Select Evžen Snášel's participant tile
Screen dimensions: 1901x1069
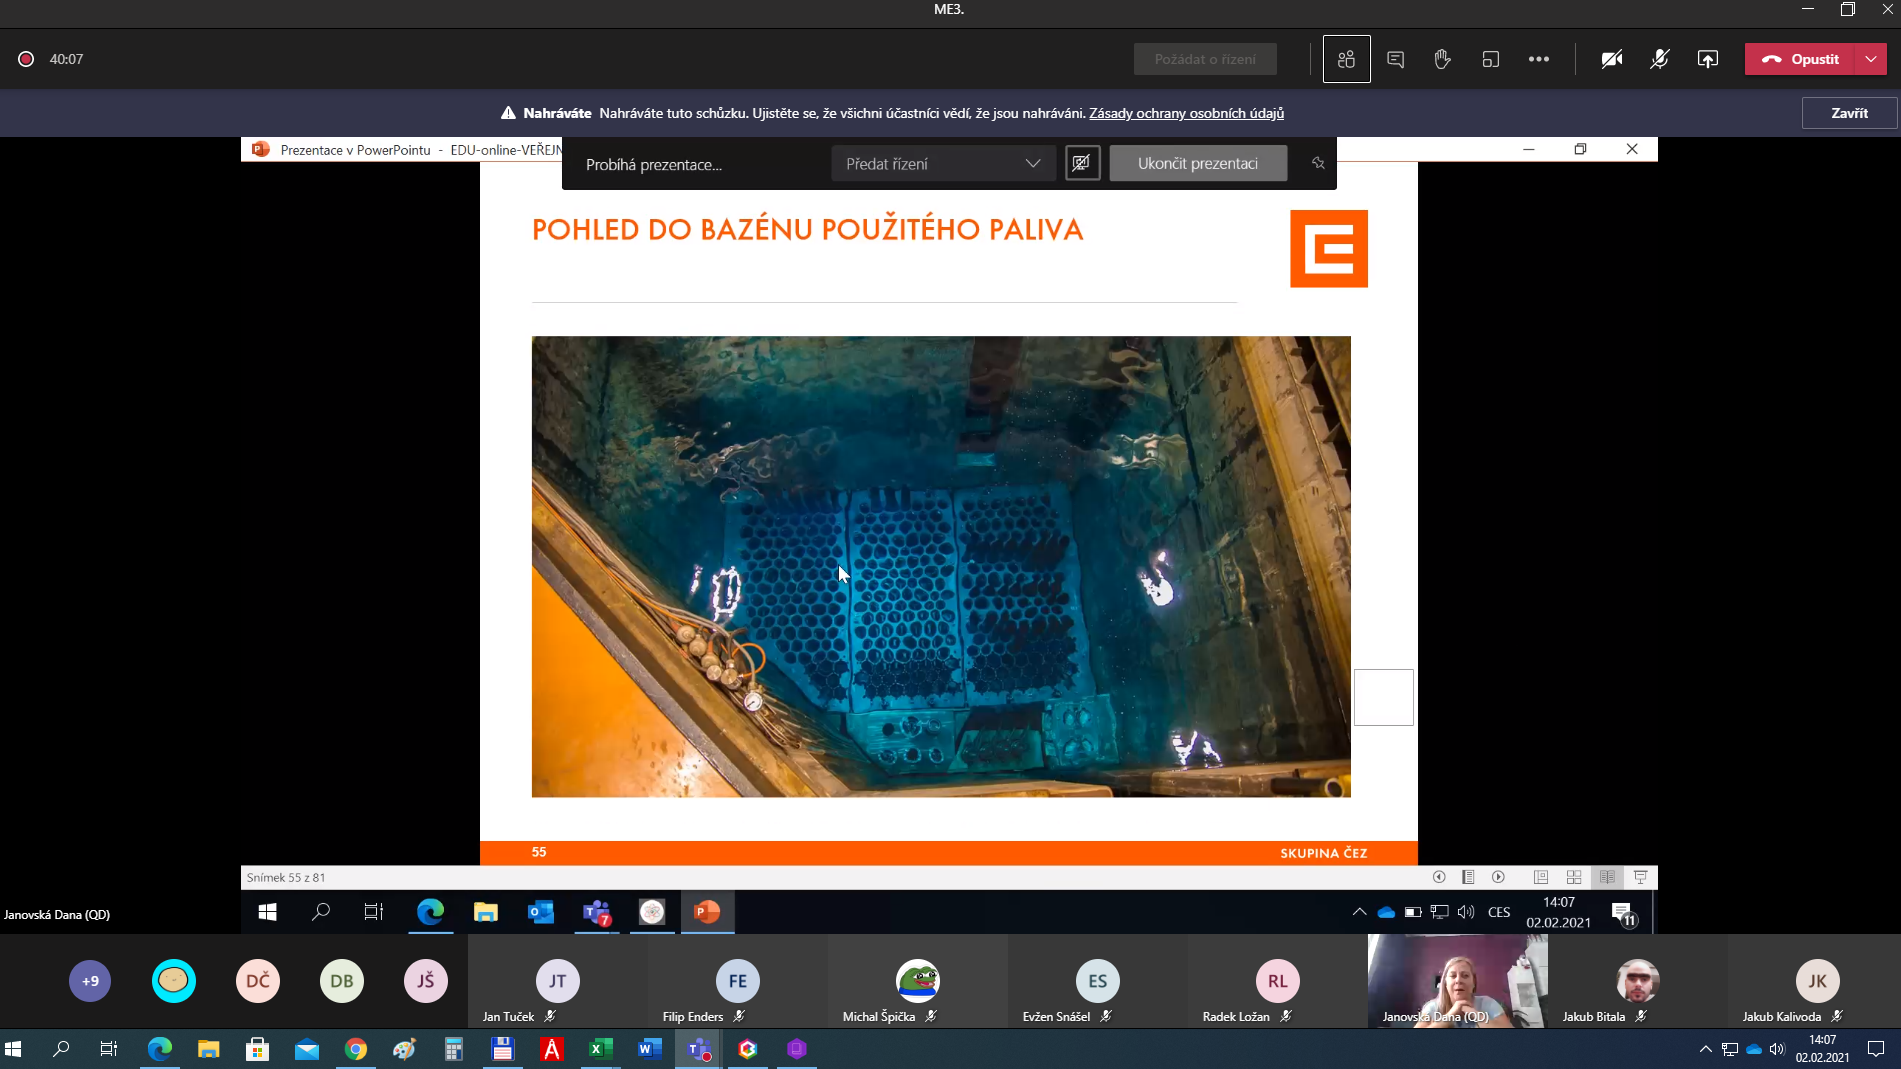pyautogui.click(x=1098, y=981)
